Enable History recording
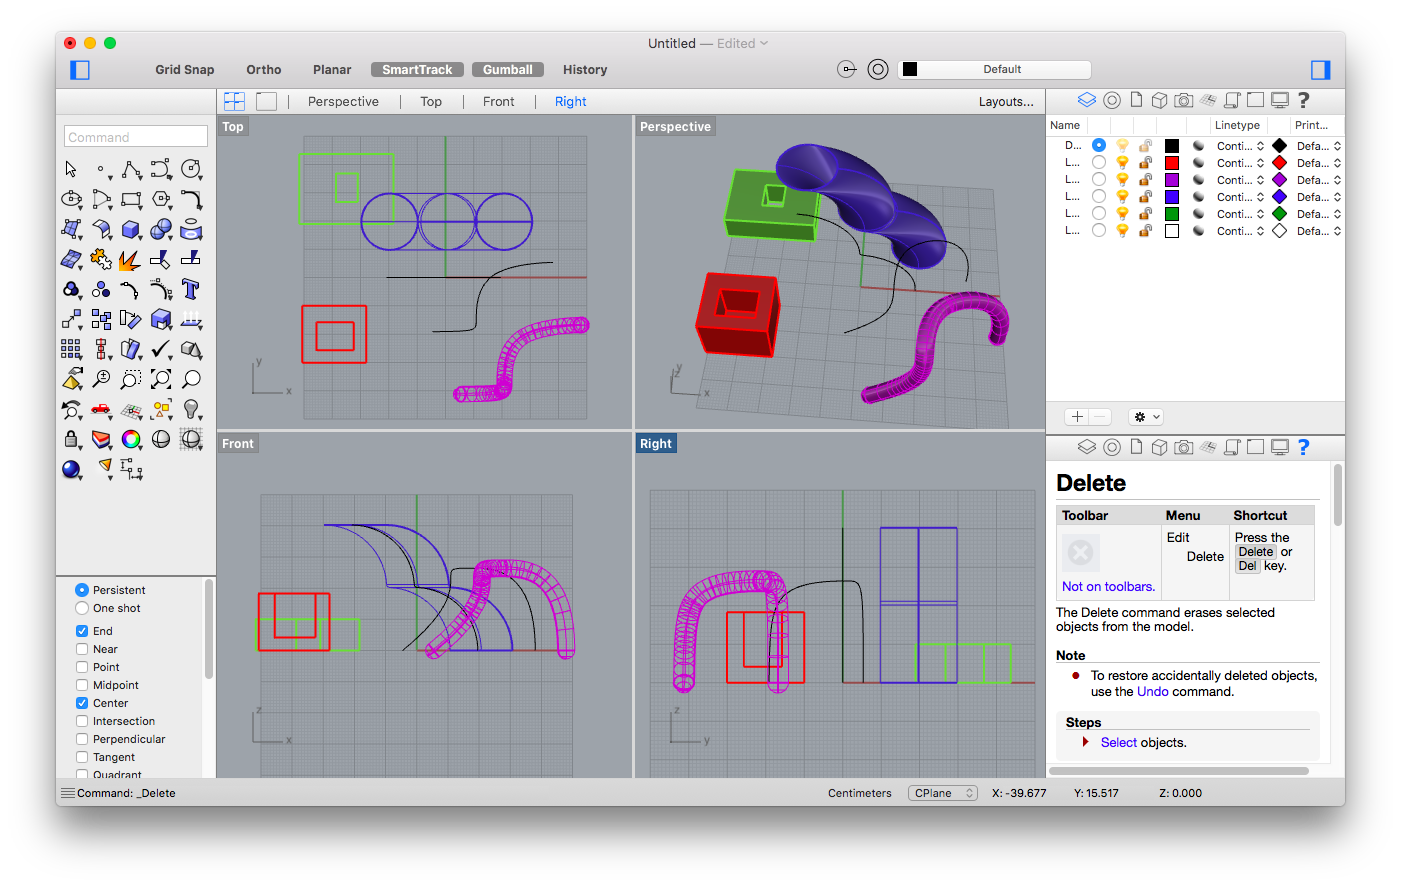1401x886 pixels. click(x=585, y=70)
